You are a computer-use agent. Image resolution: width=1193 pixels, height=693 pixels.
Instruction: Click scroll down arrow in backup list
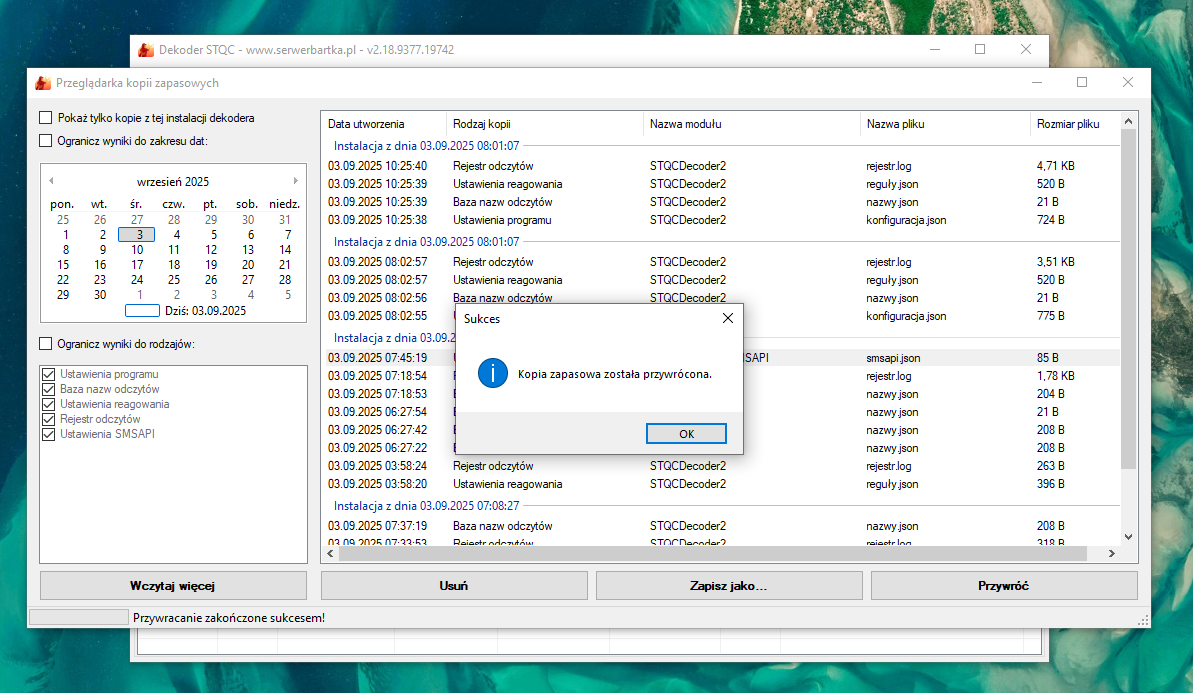click(x=1129, y=537)
